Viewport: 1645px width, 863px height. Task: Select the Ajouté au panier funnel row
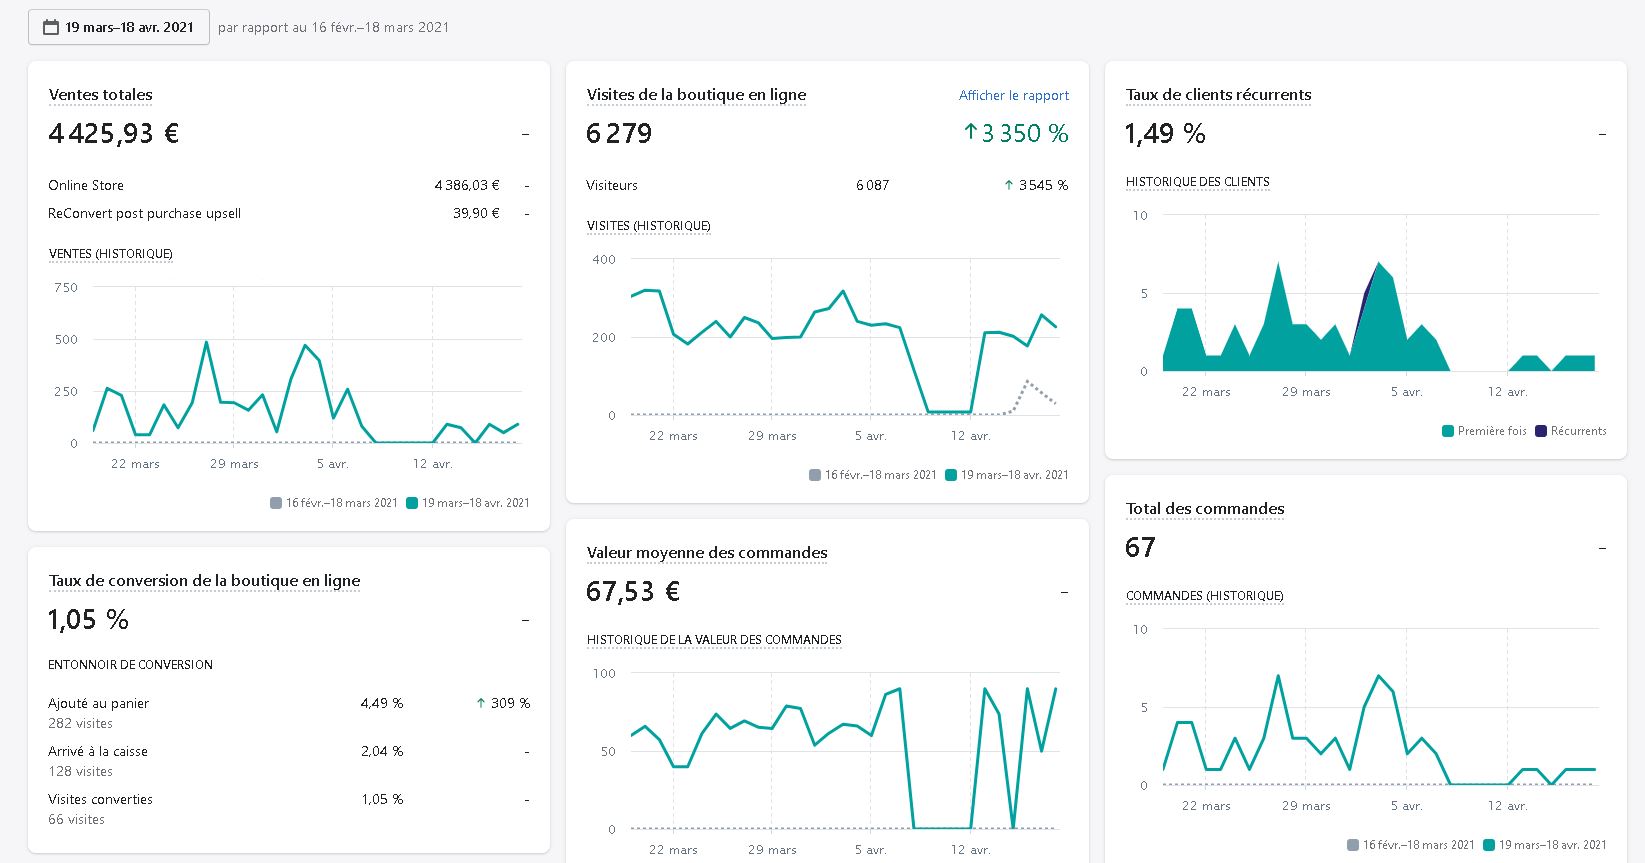289,713
